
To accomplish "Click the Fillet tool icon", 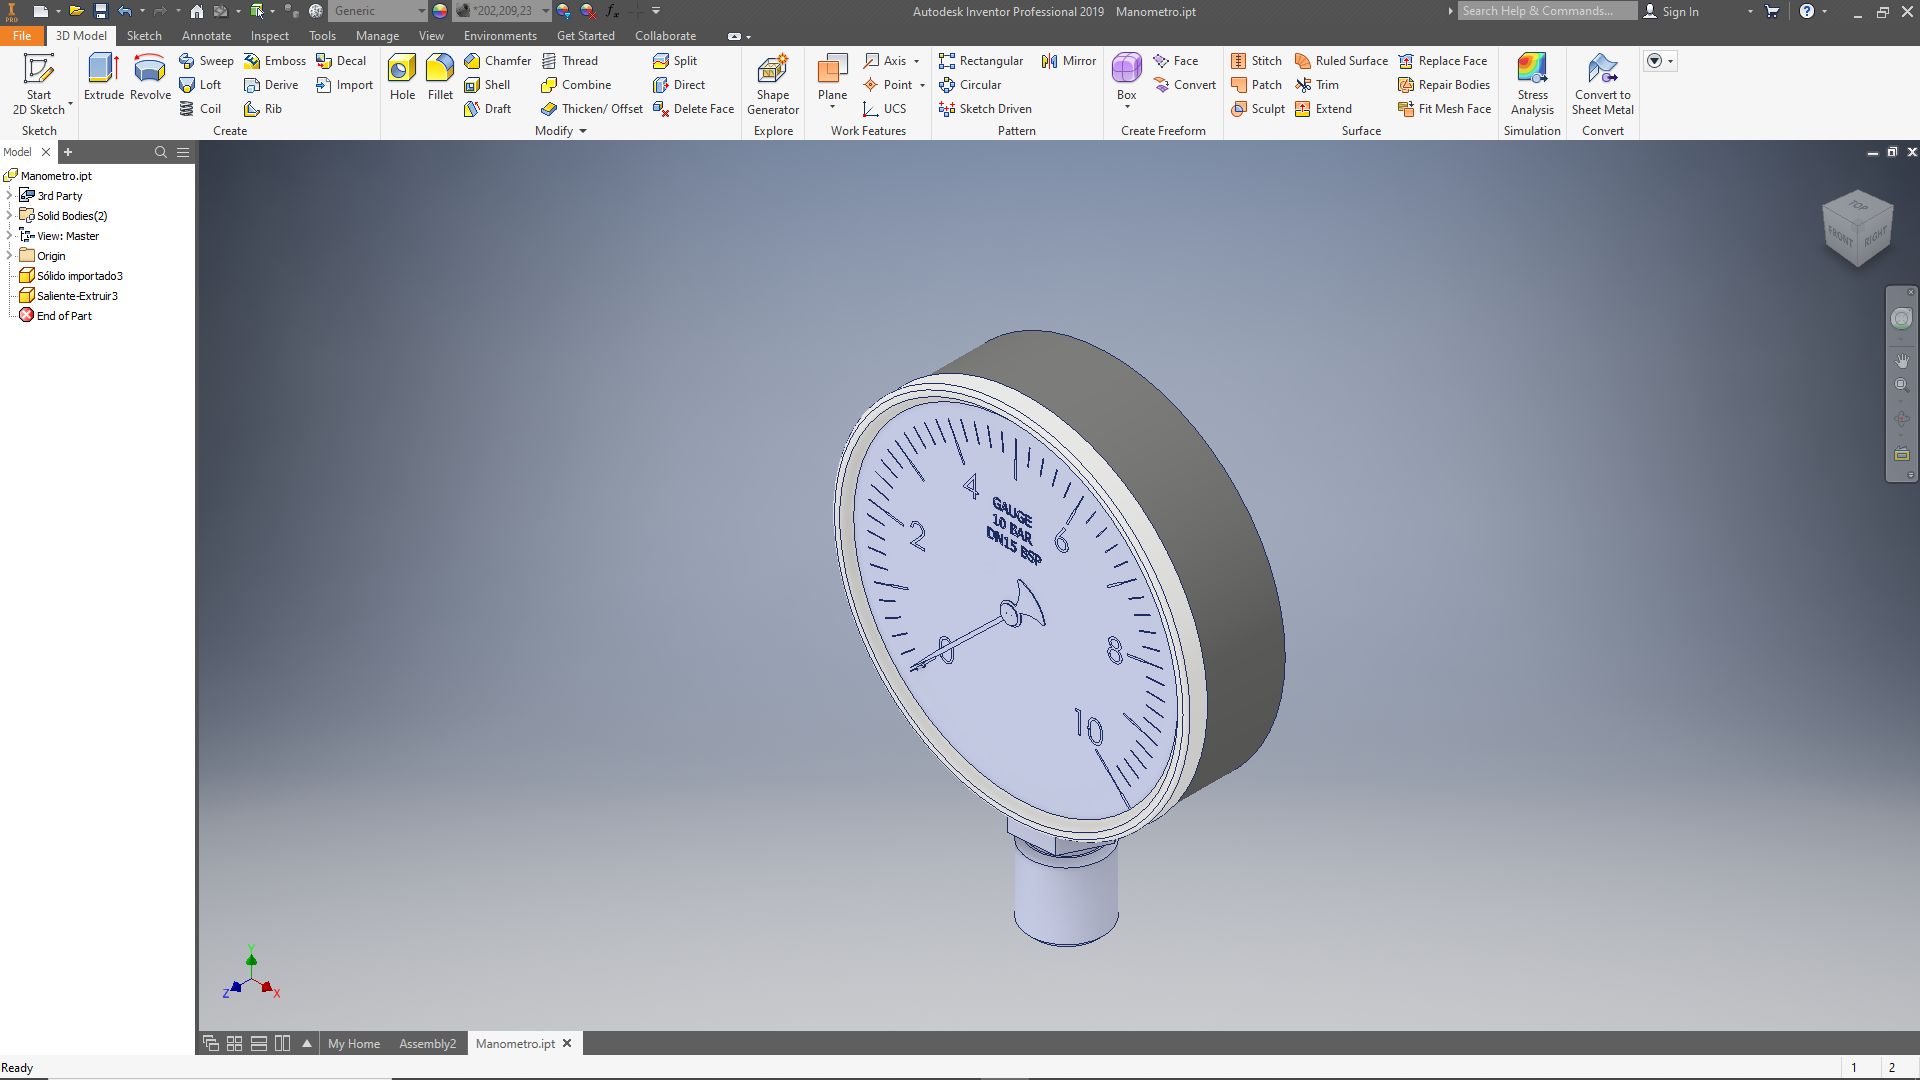I will pos(440,69).
